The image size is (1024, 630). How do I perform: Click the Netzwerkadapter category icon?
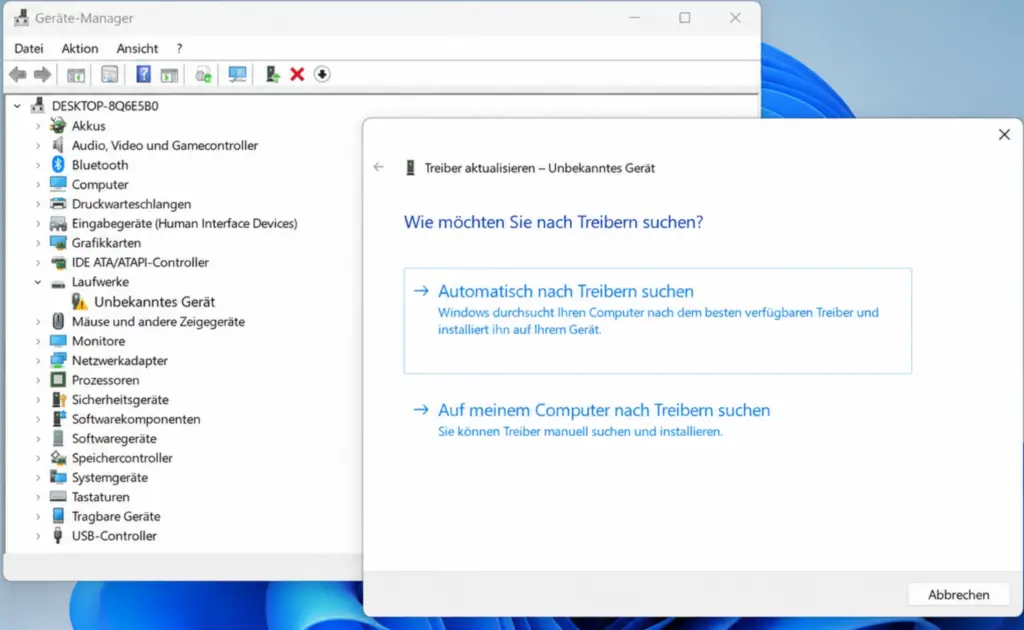click(58, 360)
